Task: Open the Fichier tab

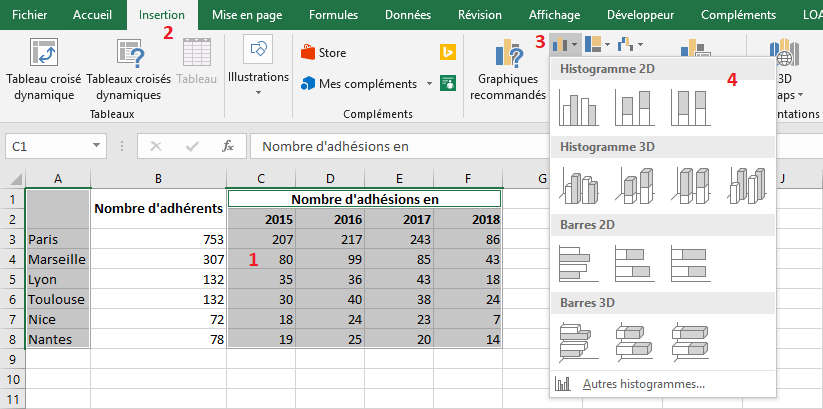Action: click(29, 15)
